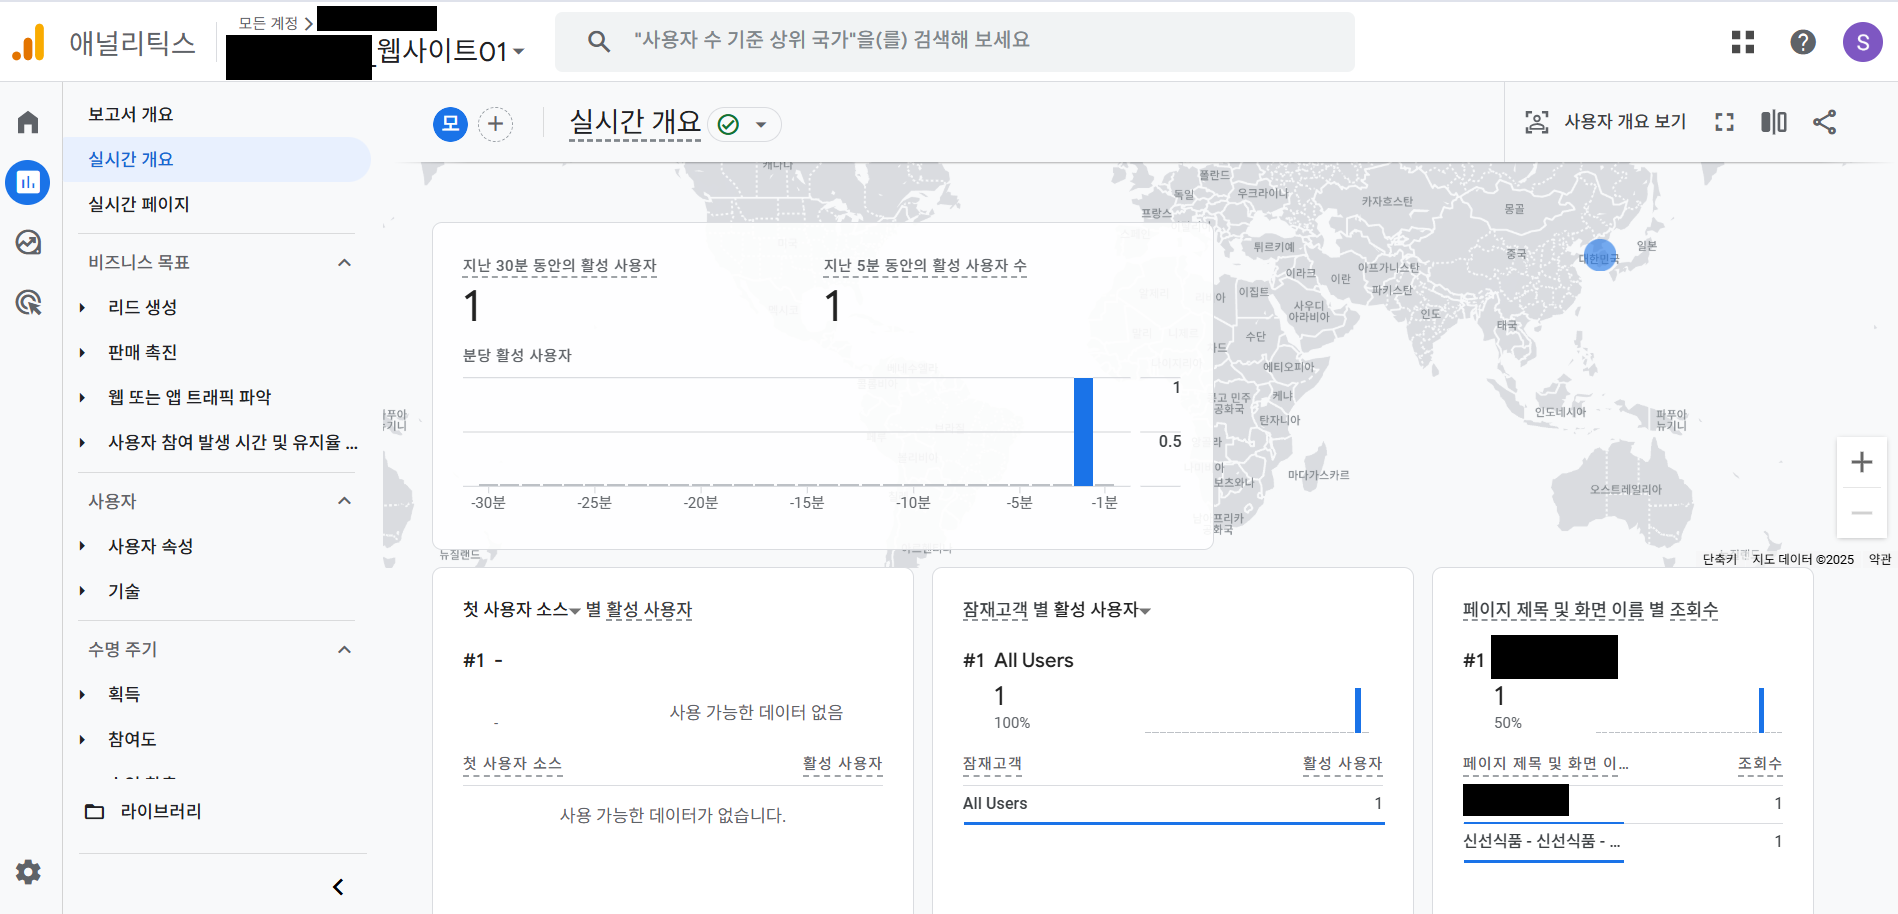Select 실시간 개요 in sidebar
Screen dimensions: 1898x914
(x=217, y=159)
